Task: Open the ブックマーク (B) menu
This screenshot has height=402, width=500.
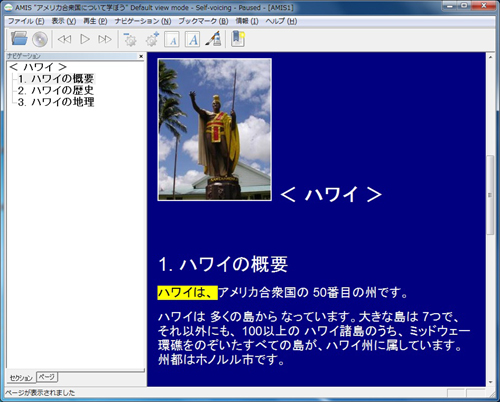Action: 203,21
